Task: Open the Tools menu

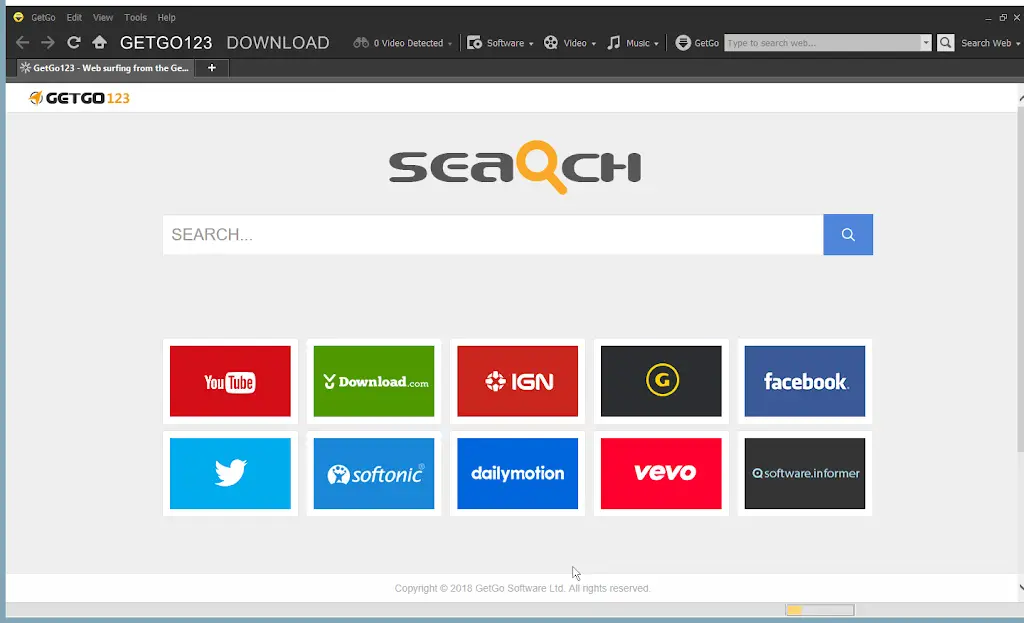Action: coord(135,18)
